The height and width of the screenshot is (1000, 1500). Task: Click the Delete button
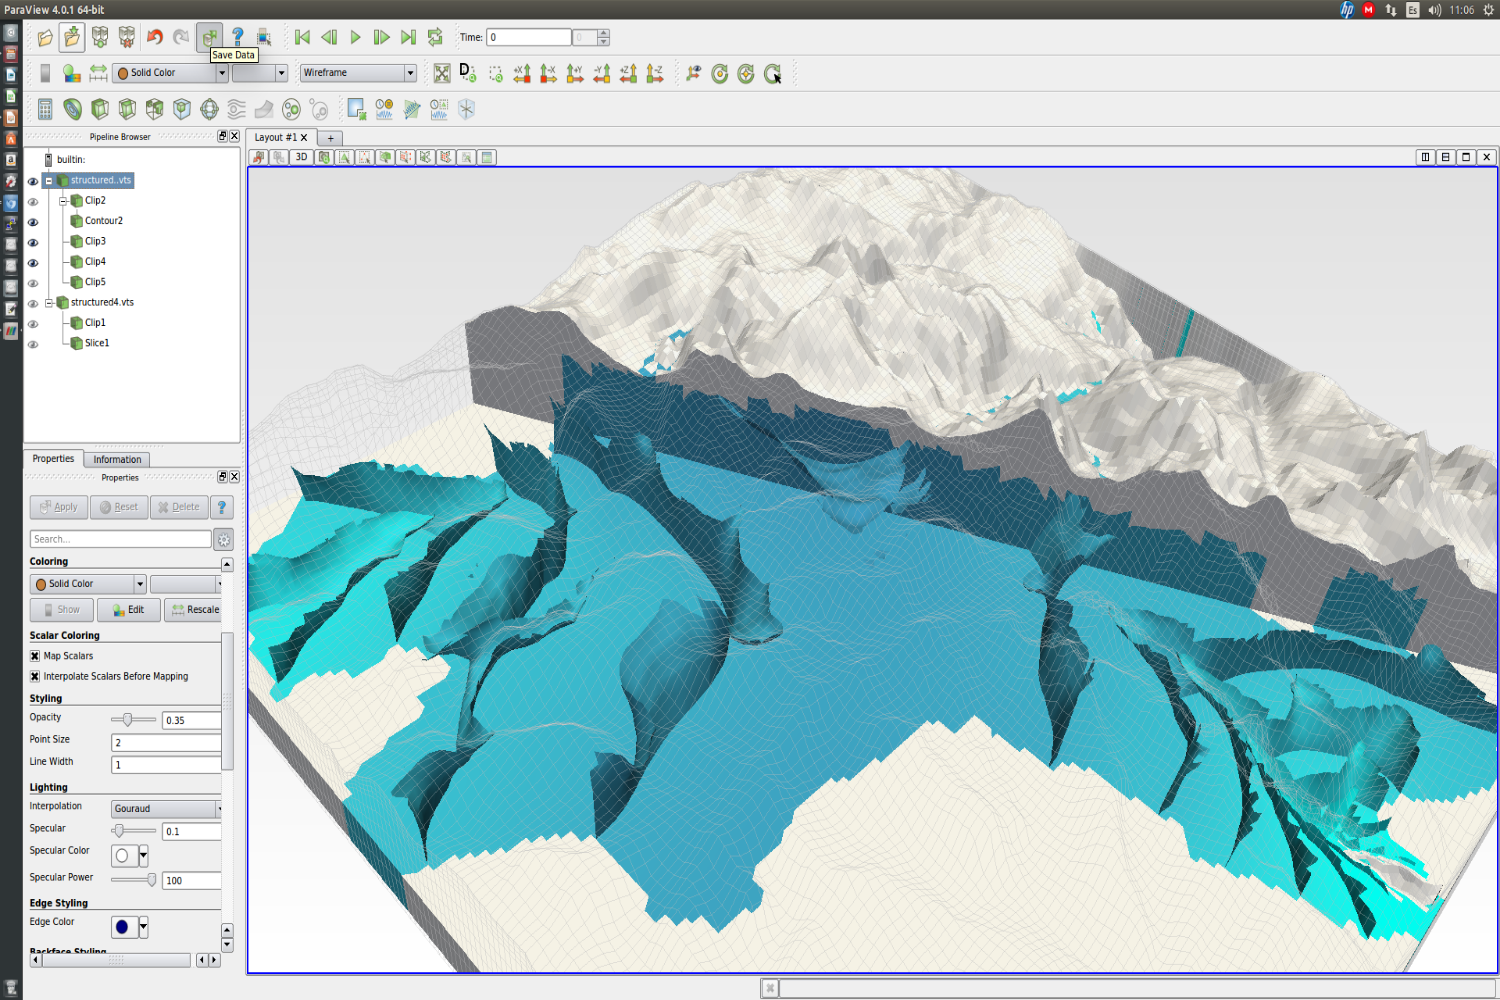tap(179, 507)
